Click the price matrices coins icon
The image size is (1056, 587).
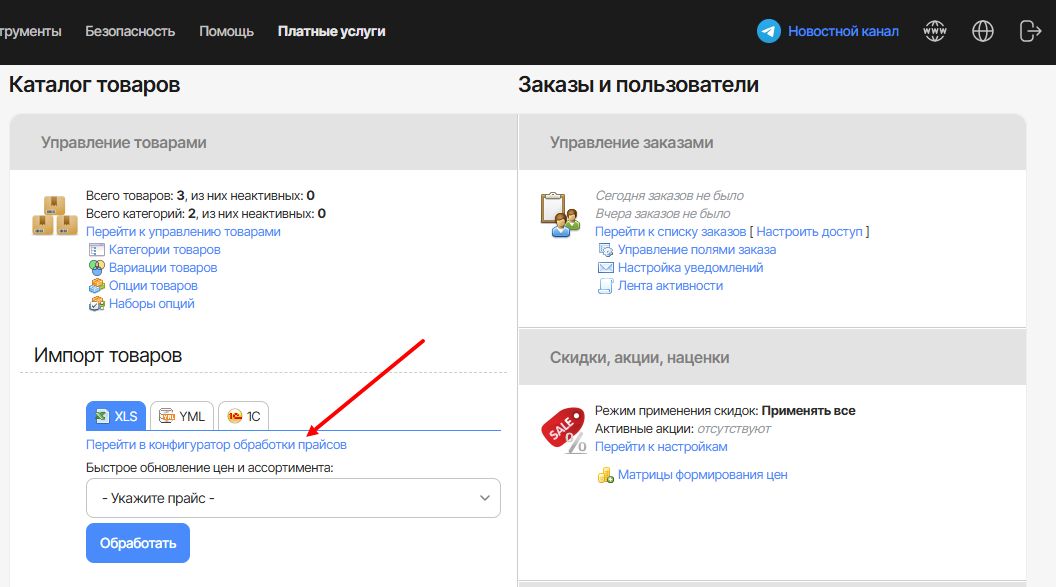pyautogui.click(x=605, y=475)
